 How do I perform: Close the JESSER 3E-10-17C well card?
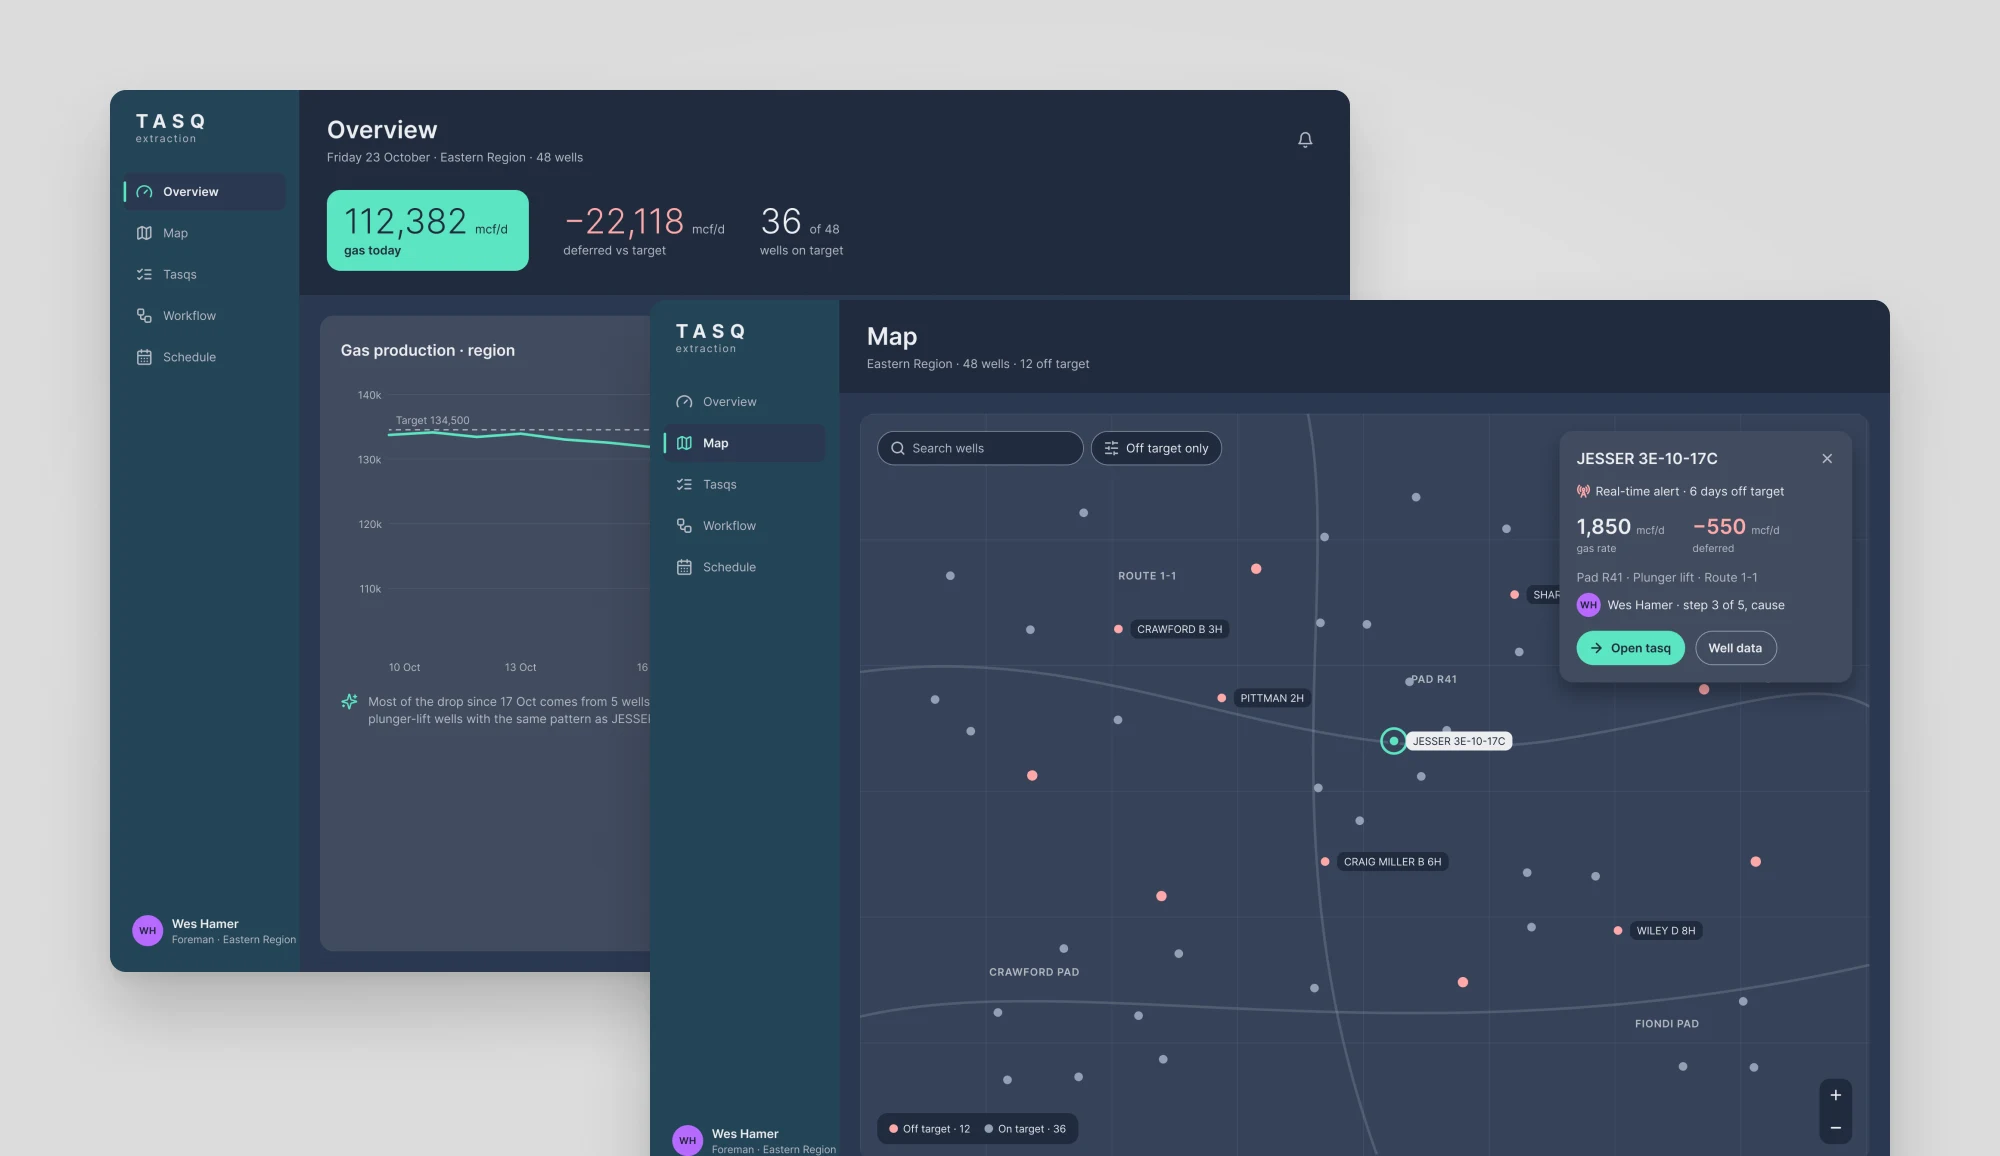1827,459
